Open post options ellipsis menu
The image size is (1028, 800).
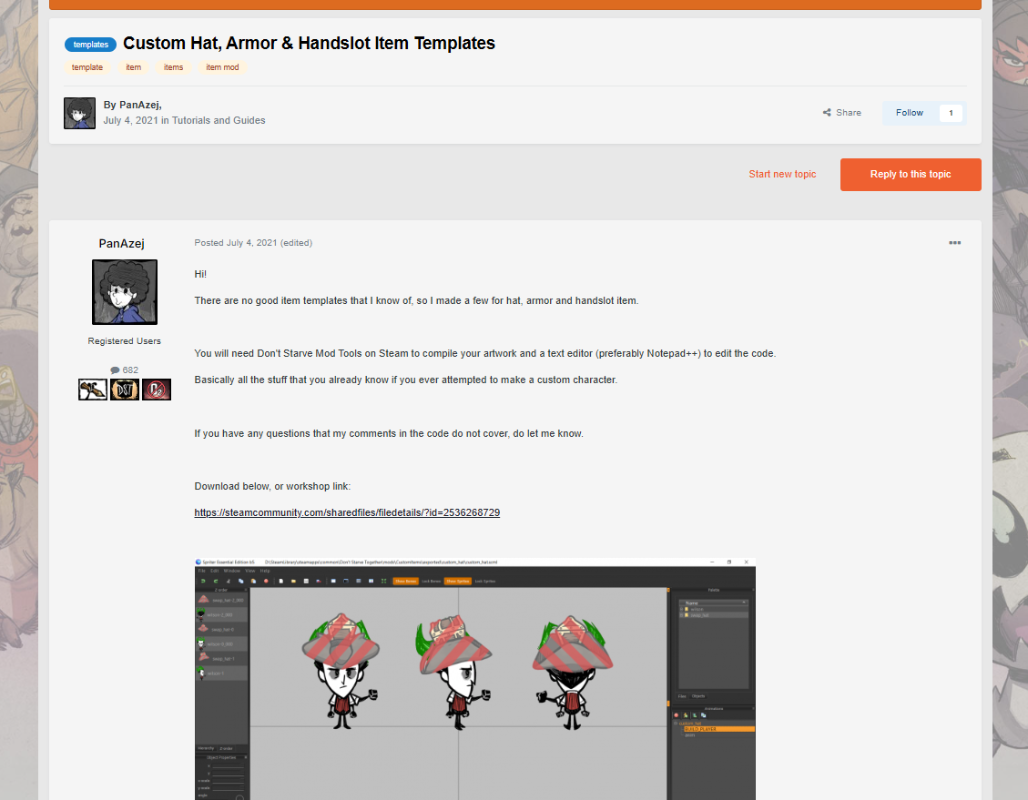coord(955,243)
